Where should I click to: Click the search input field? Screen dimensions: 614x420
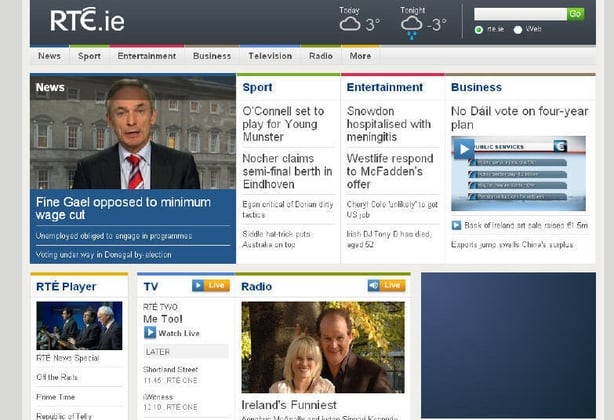tap(520, 14)
